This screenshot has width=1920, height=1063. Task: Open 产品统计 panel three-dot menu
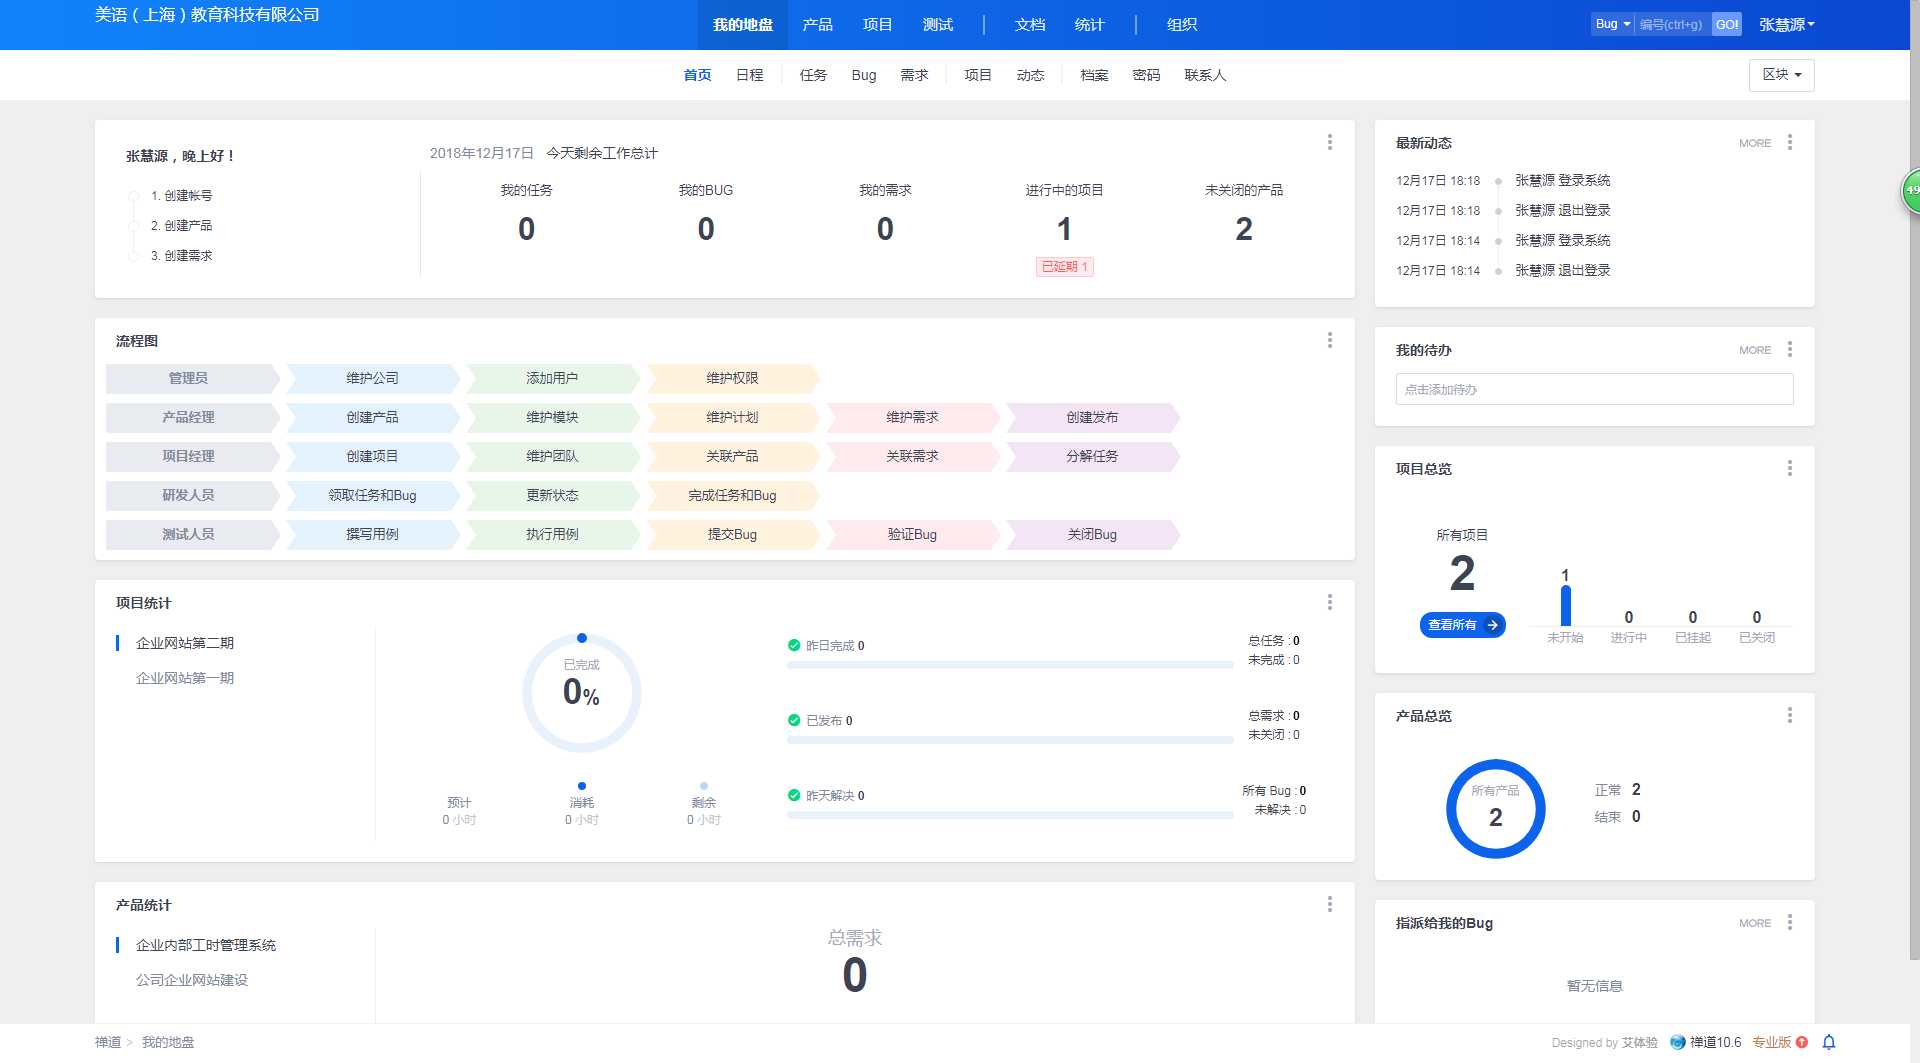click(x=1329, y=904)
